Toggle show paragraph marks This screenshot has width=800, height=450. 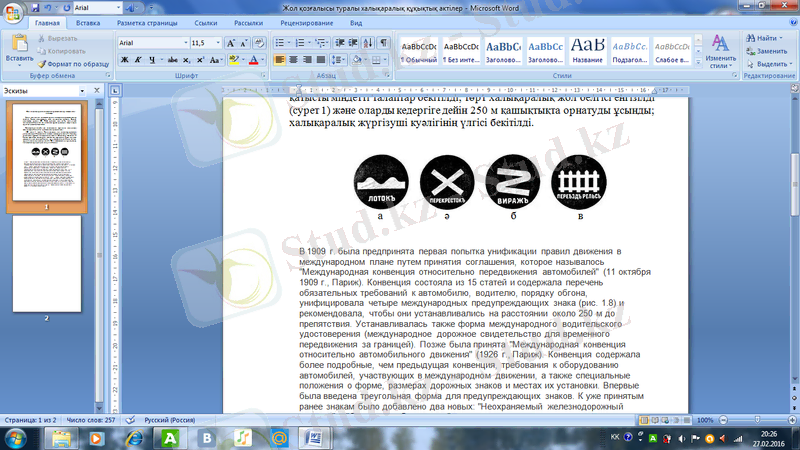383,43
